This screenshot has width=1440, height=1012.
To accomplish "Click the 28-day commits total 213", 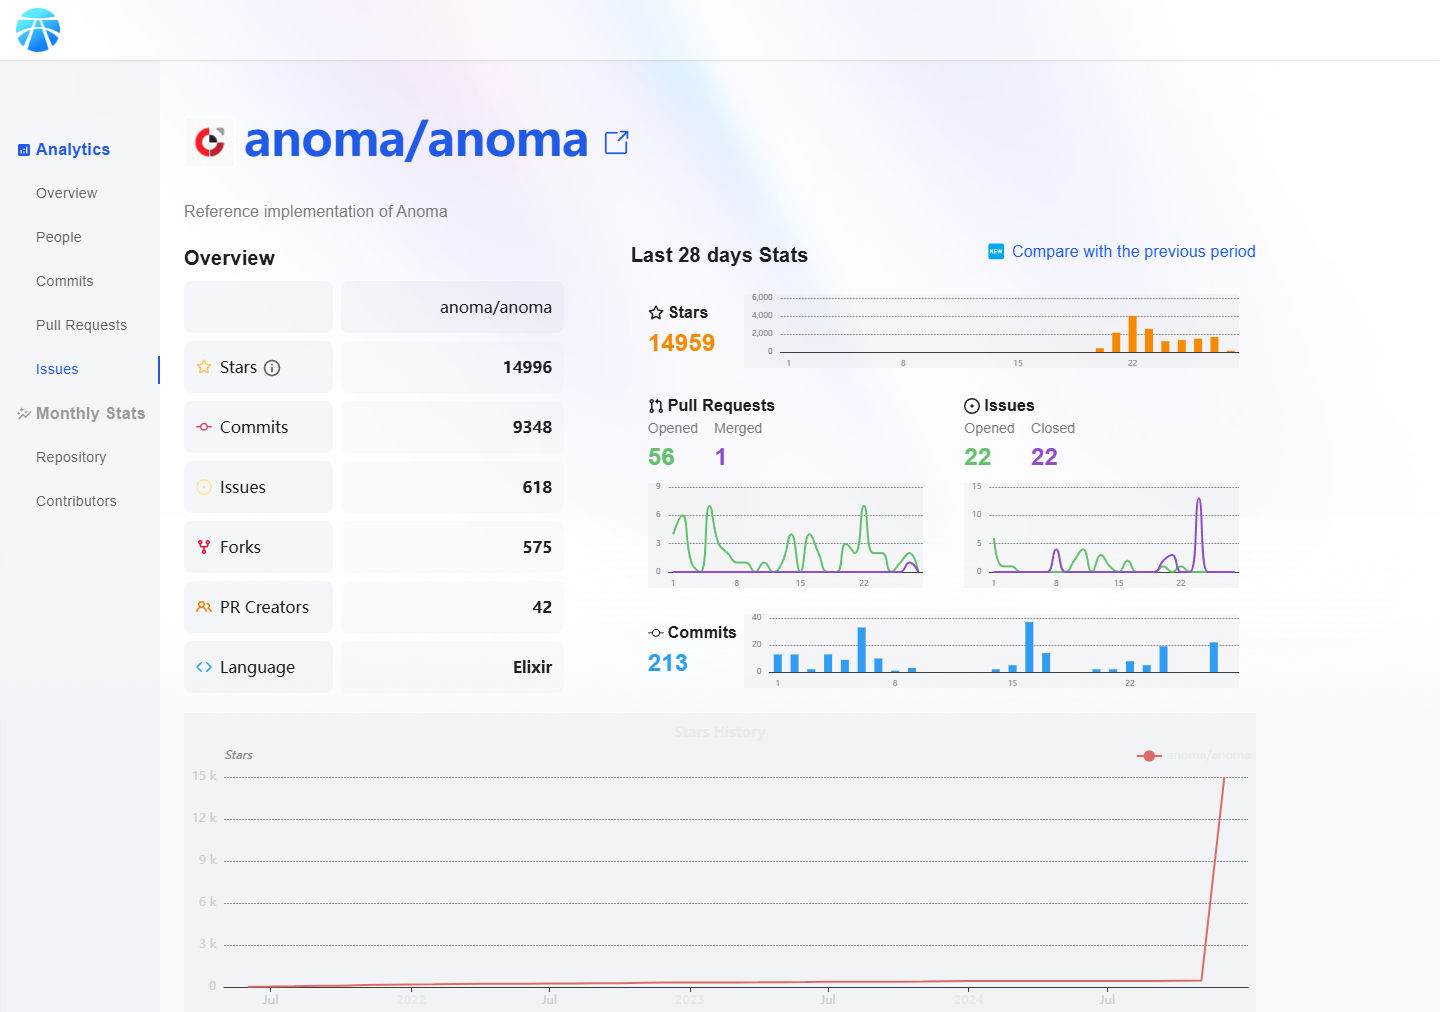I will [x=668, y=663].
